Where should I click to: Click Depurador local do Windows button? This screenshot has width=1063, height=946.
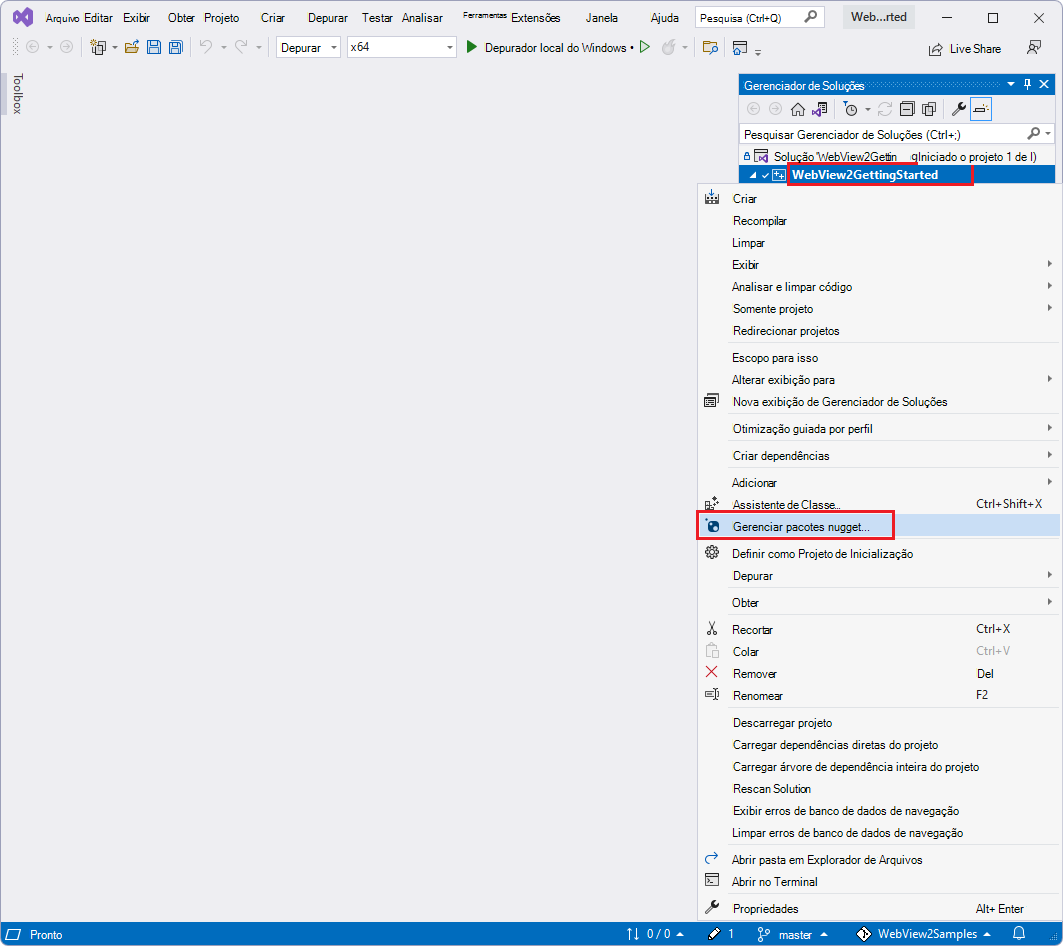click(x=554, y=47)
